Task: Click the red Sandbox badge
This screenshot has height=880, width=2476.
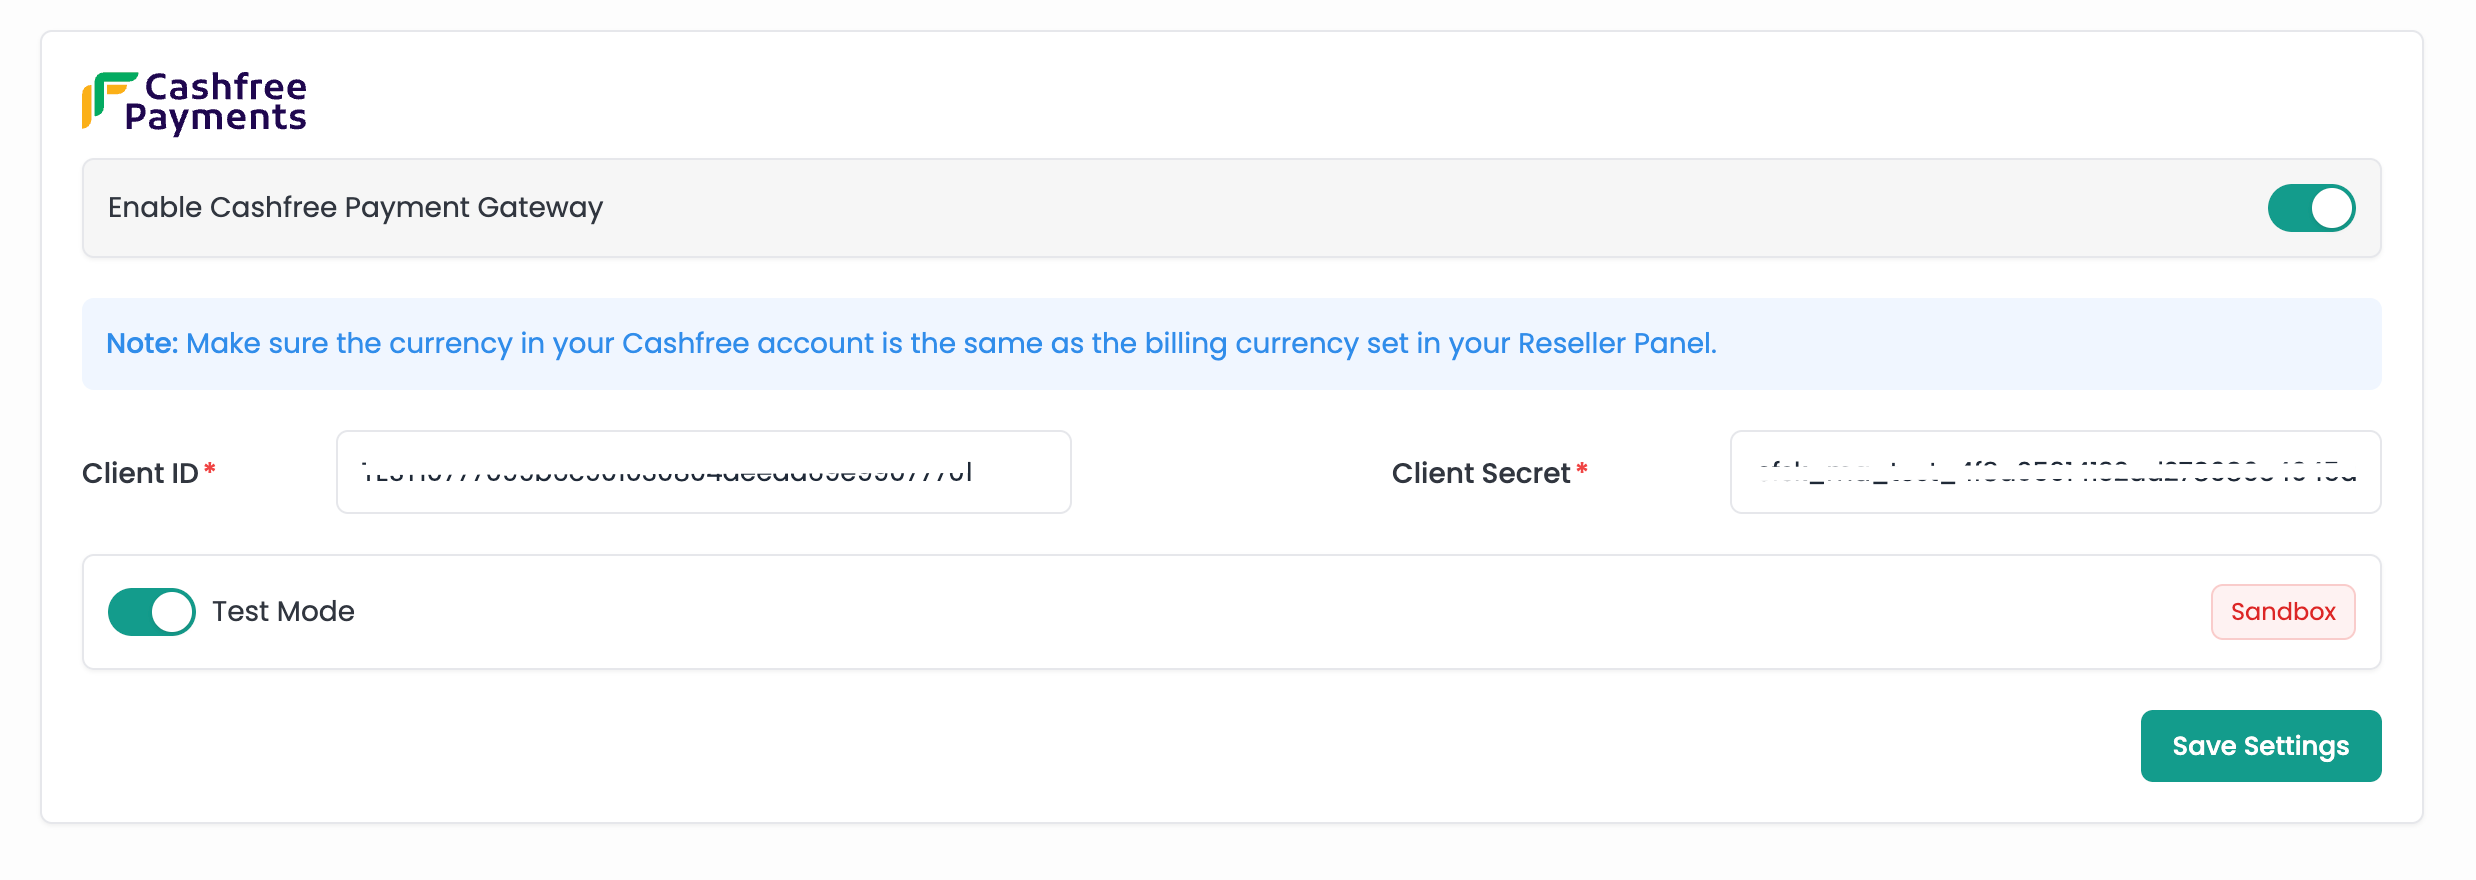Action: click(2282, 612)
